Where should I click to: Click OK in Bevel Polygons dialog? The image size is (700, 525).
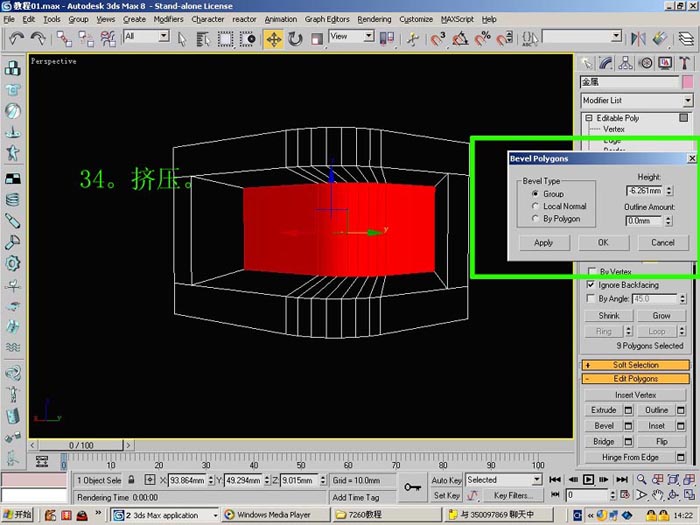tap(604, 242)
